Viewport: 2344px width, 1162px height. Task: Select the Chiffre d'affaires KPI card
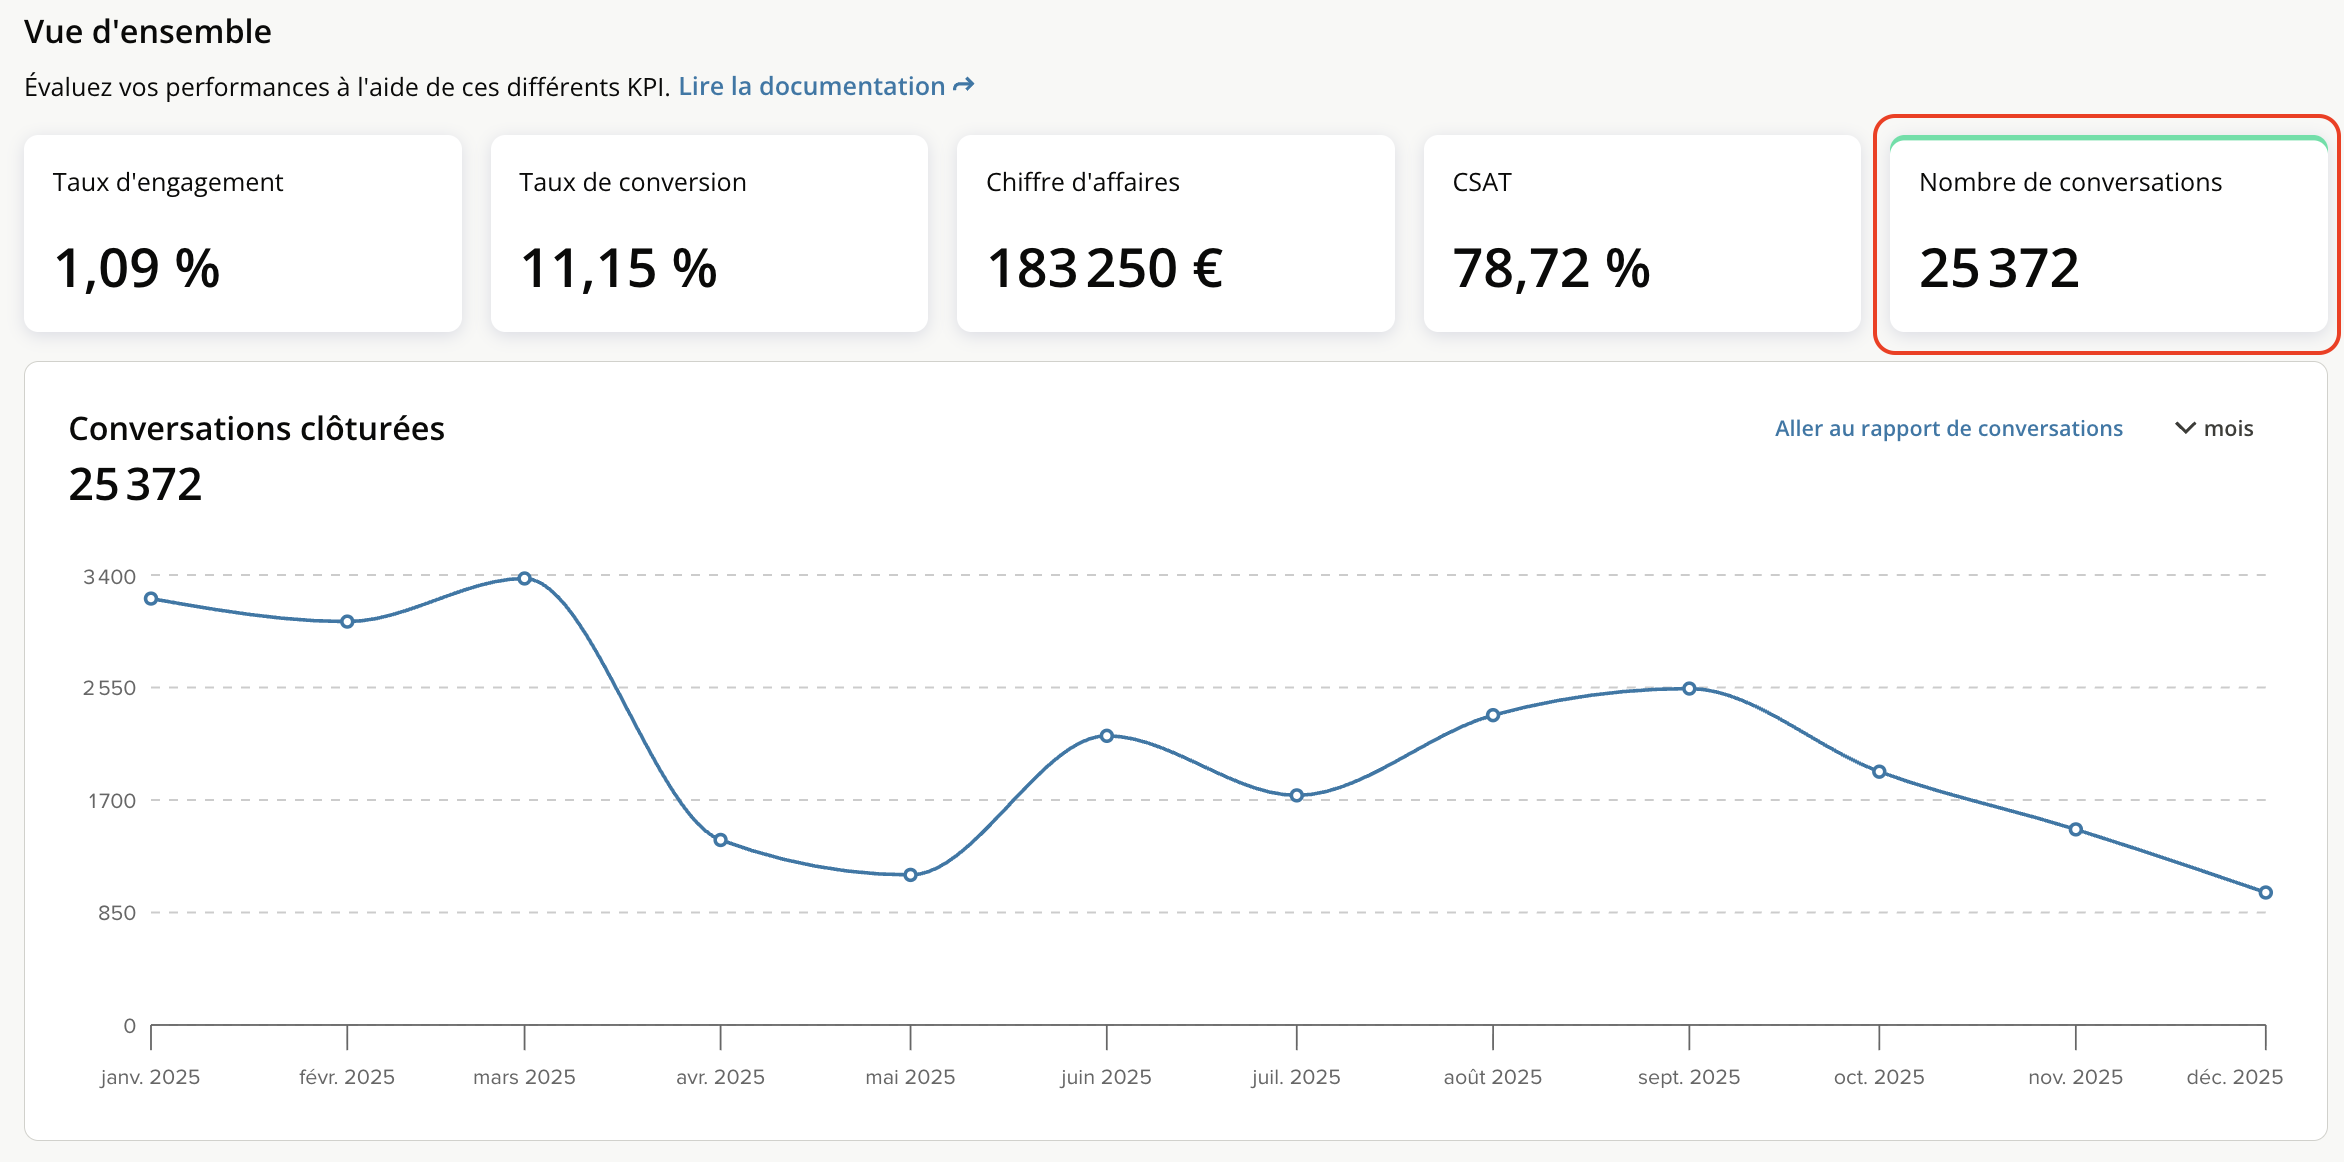pos(1175,233)
